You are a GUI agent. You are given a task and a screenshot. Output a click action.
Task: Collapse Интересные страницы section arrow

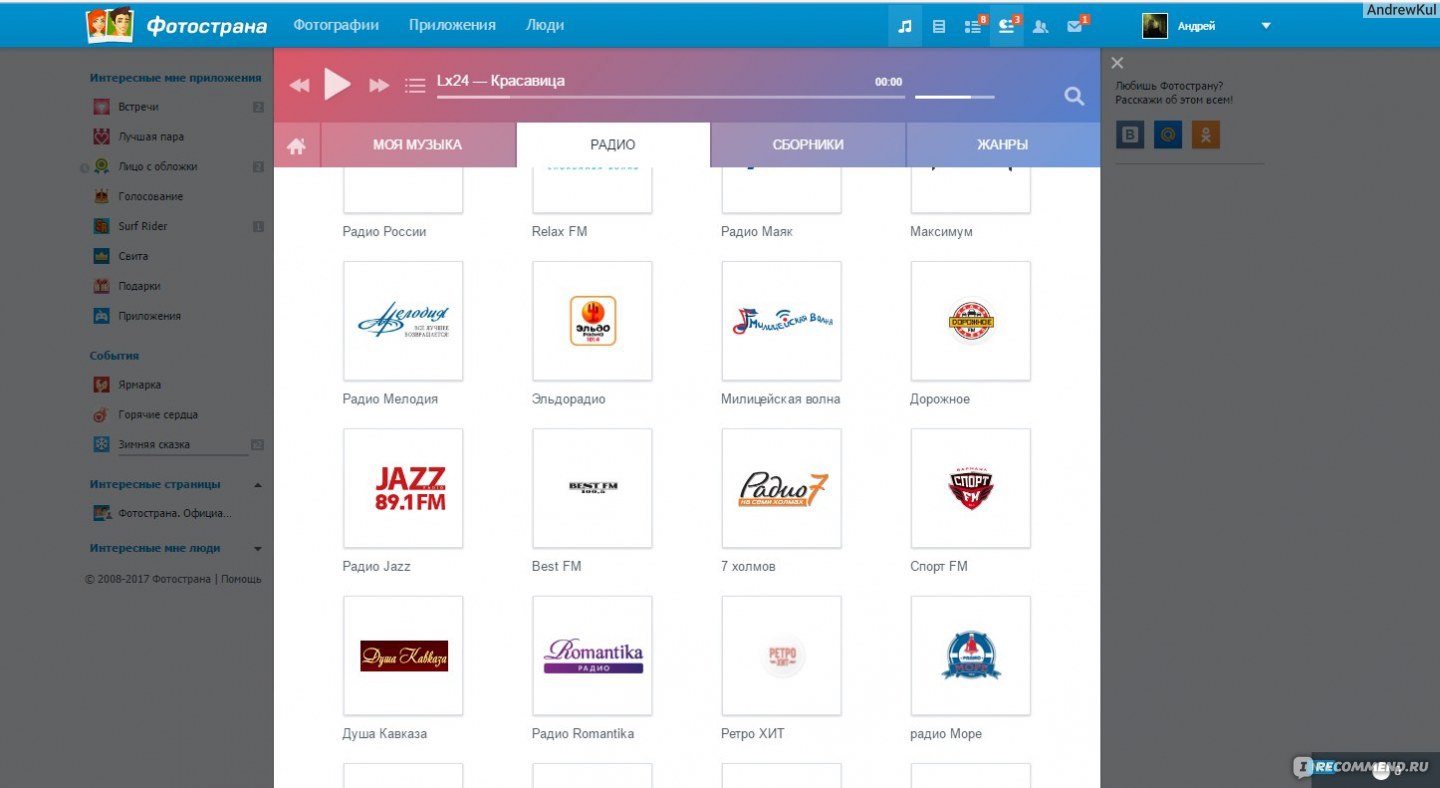point(258,485)
